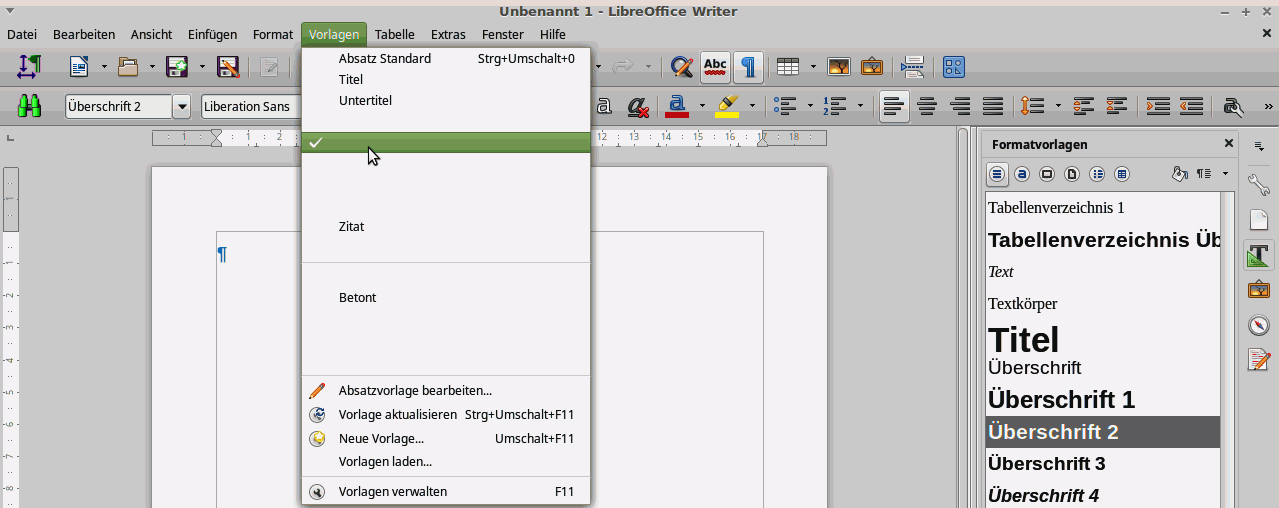Open the Bearbeiten menu
1279x508 pixels.
coord(84,34)
